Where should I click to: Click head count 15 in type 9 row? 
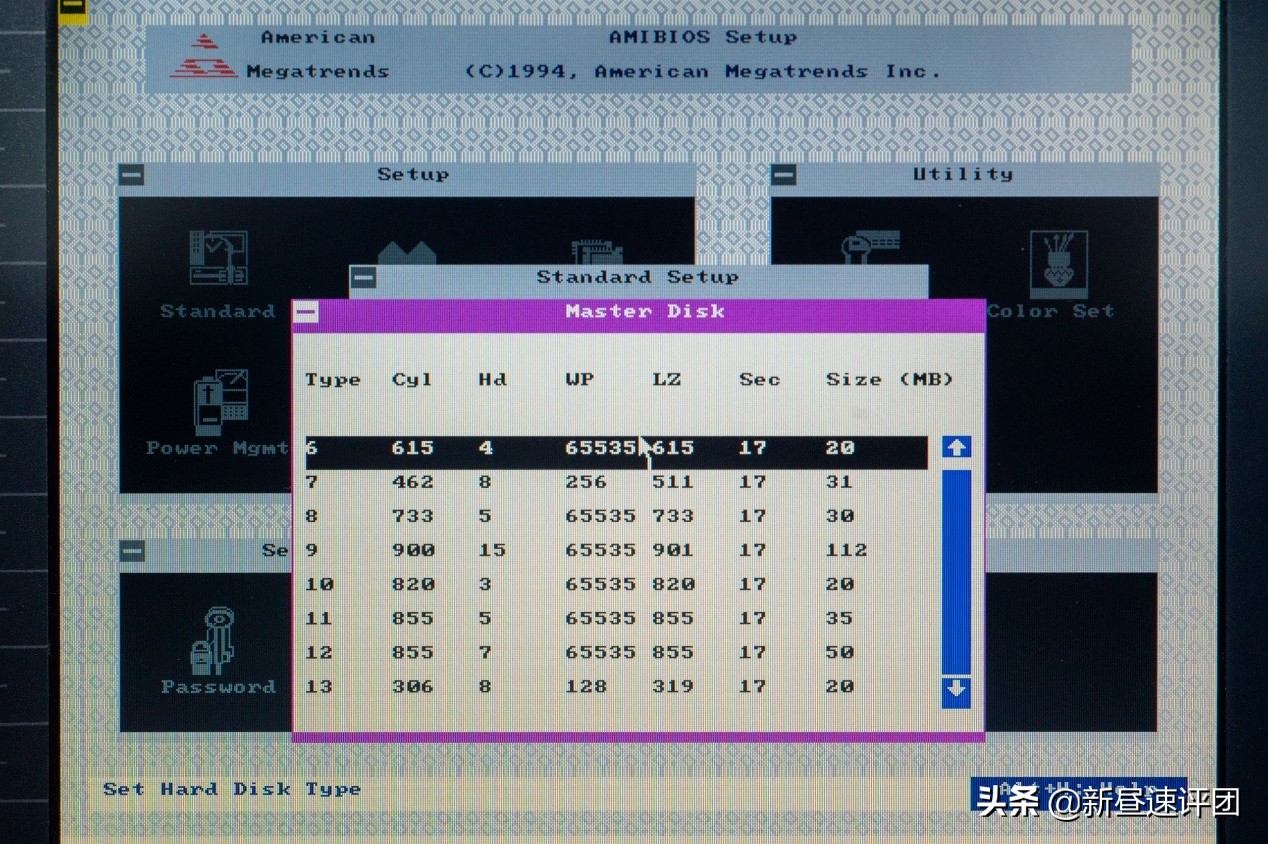coord(492,551)
